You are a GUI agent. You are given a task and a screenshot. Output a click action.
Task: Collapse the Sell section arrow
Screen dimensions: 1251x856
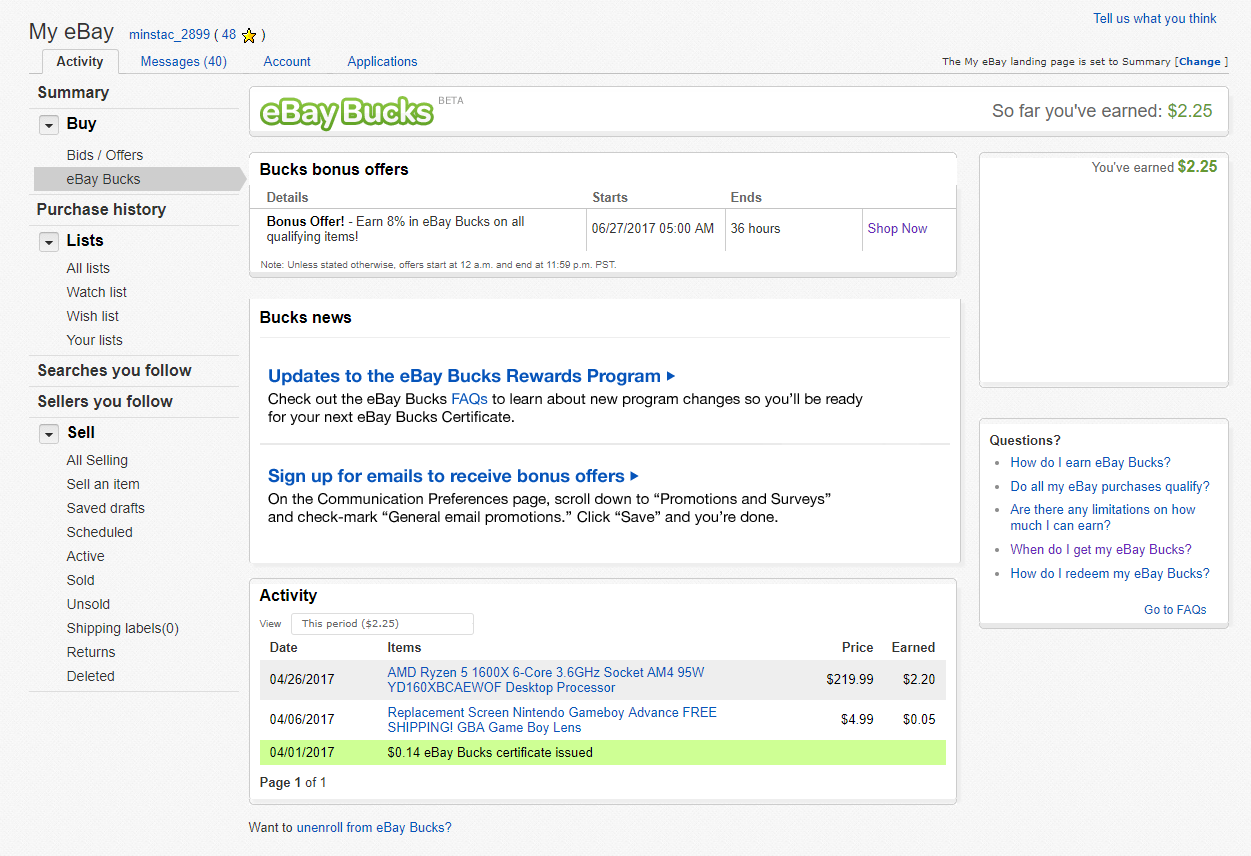[x=48, y=434]
